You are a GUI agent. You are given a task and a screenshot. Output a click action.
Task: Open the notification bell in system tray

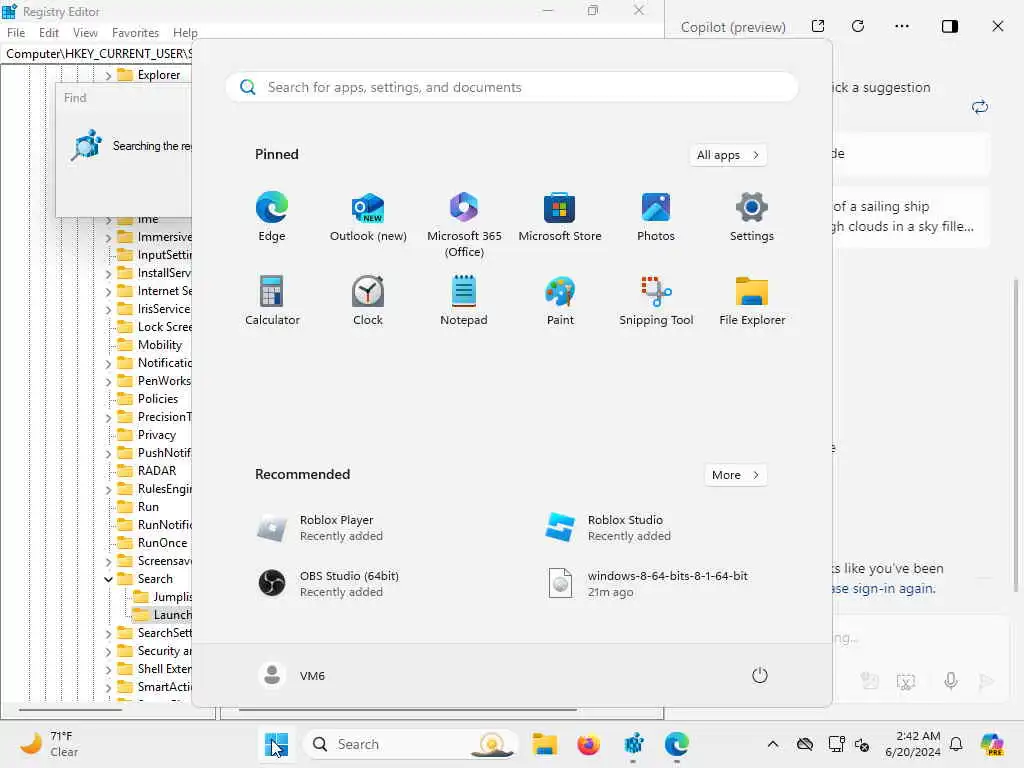point(956,744)
